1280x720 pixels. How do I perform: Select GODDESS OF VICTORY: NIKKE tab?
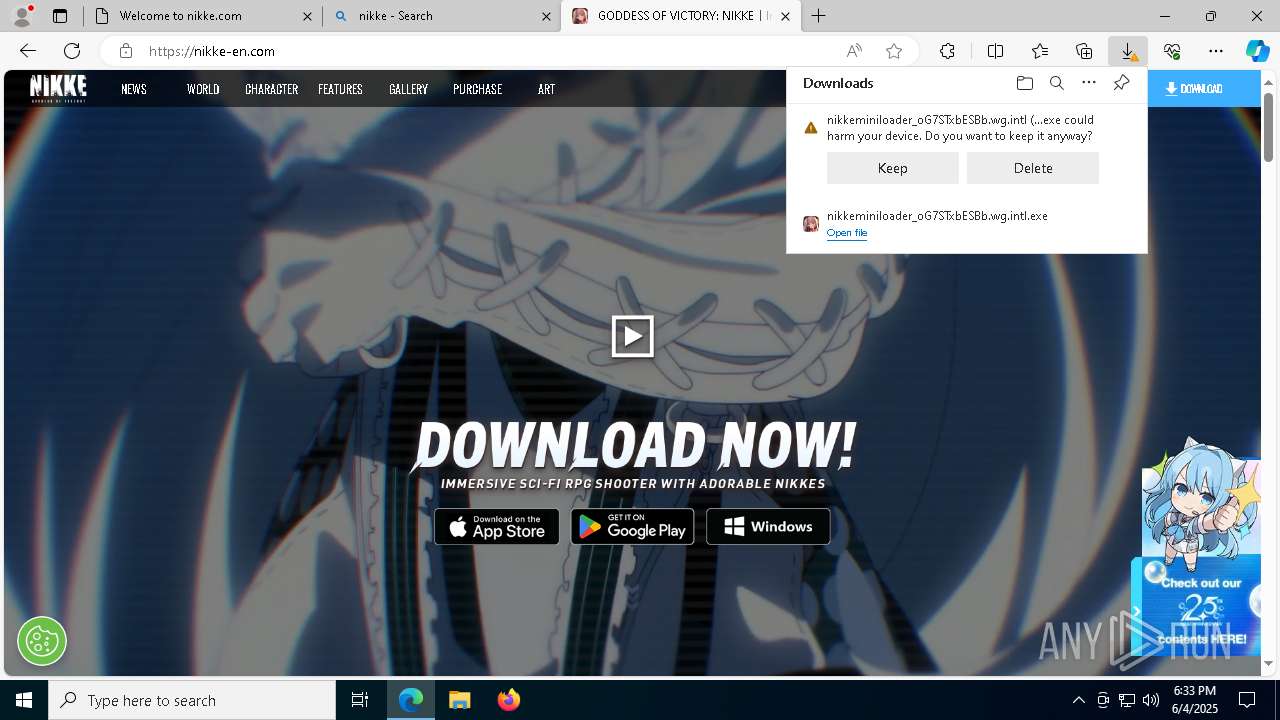[x=680, y=16]
